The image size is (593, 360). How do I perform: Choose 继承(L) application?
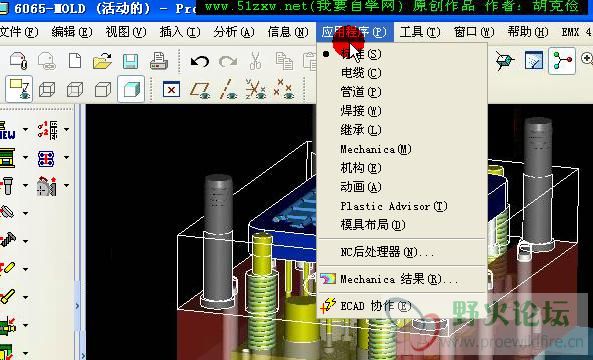(402, 130)
